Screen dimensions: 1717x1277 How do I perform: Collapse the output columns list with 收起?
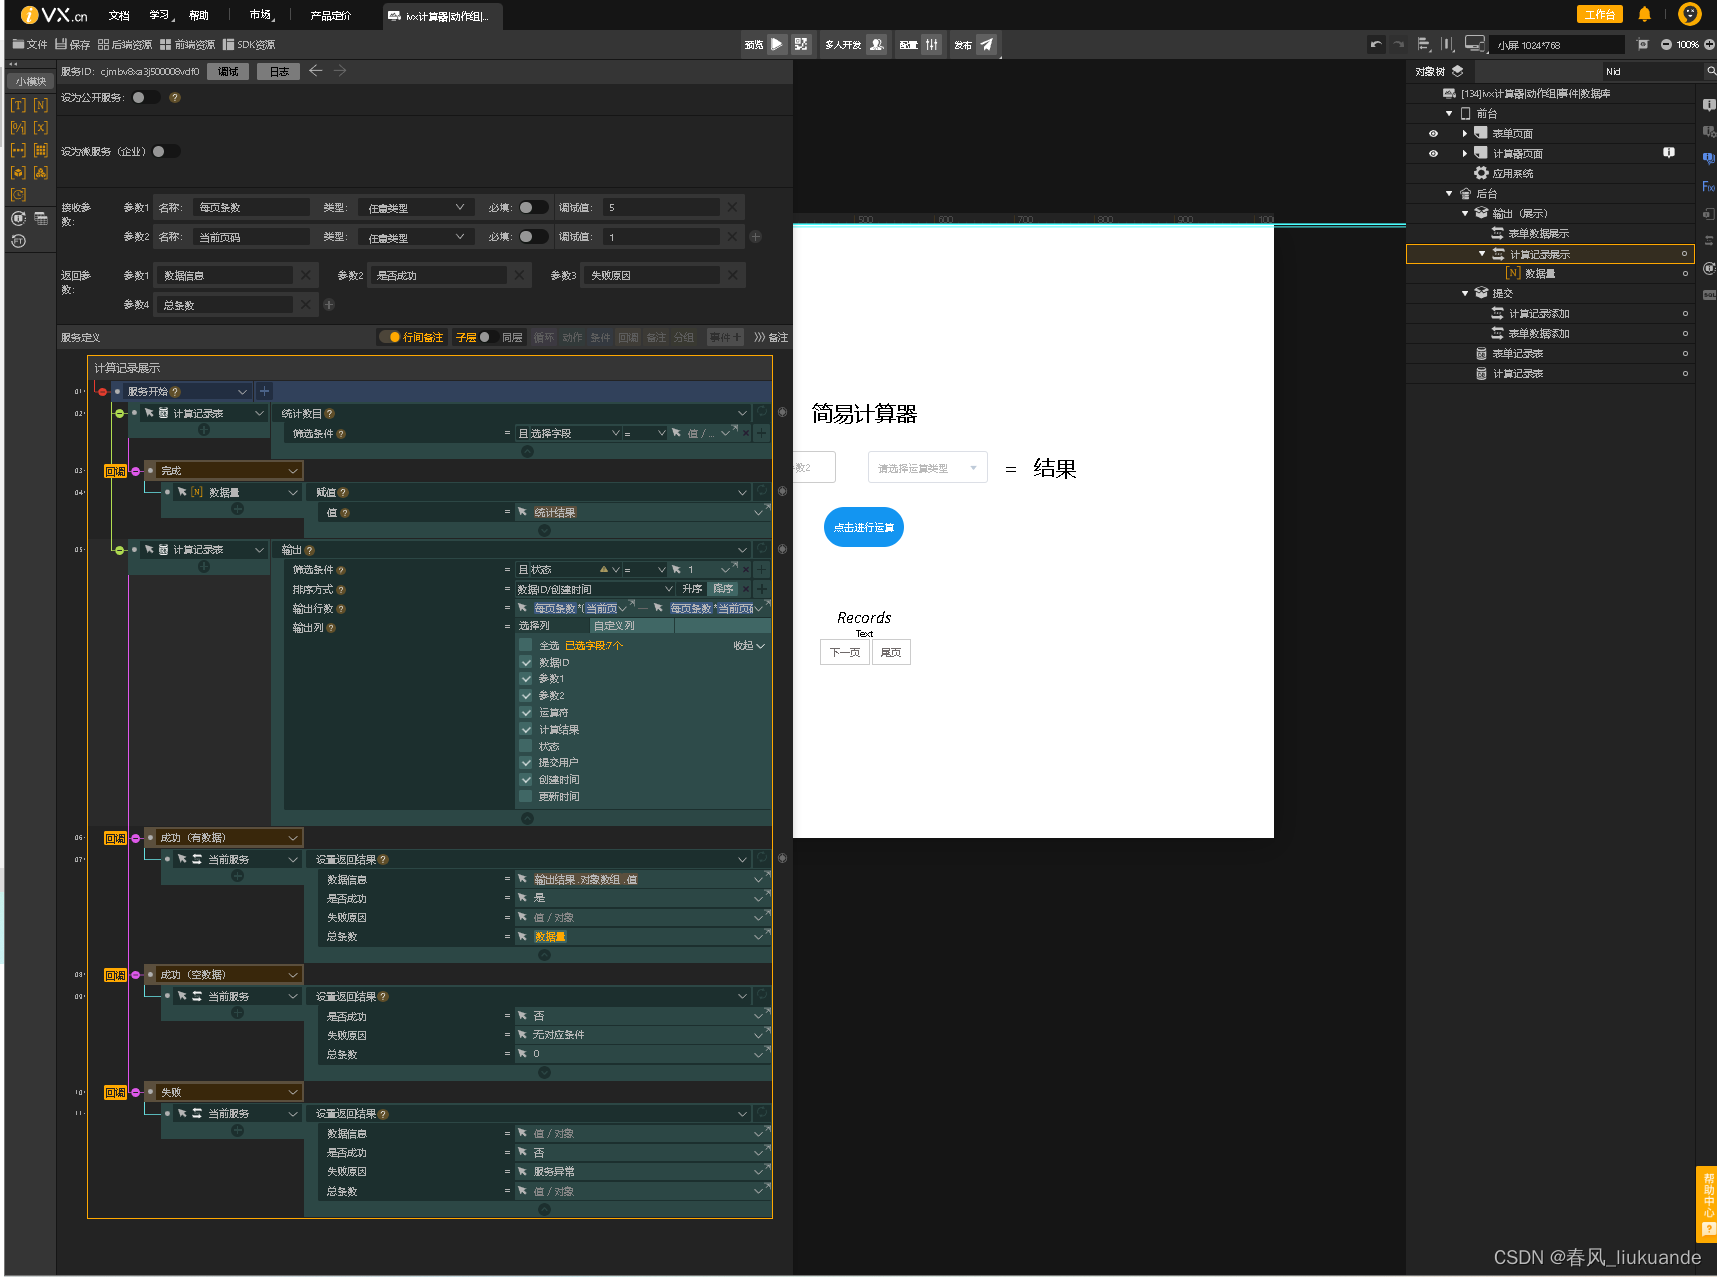point(748,645)
